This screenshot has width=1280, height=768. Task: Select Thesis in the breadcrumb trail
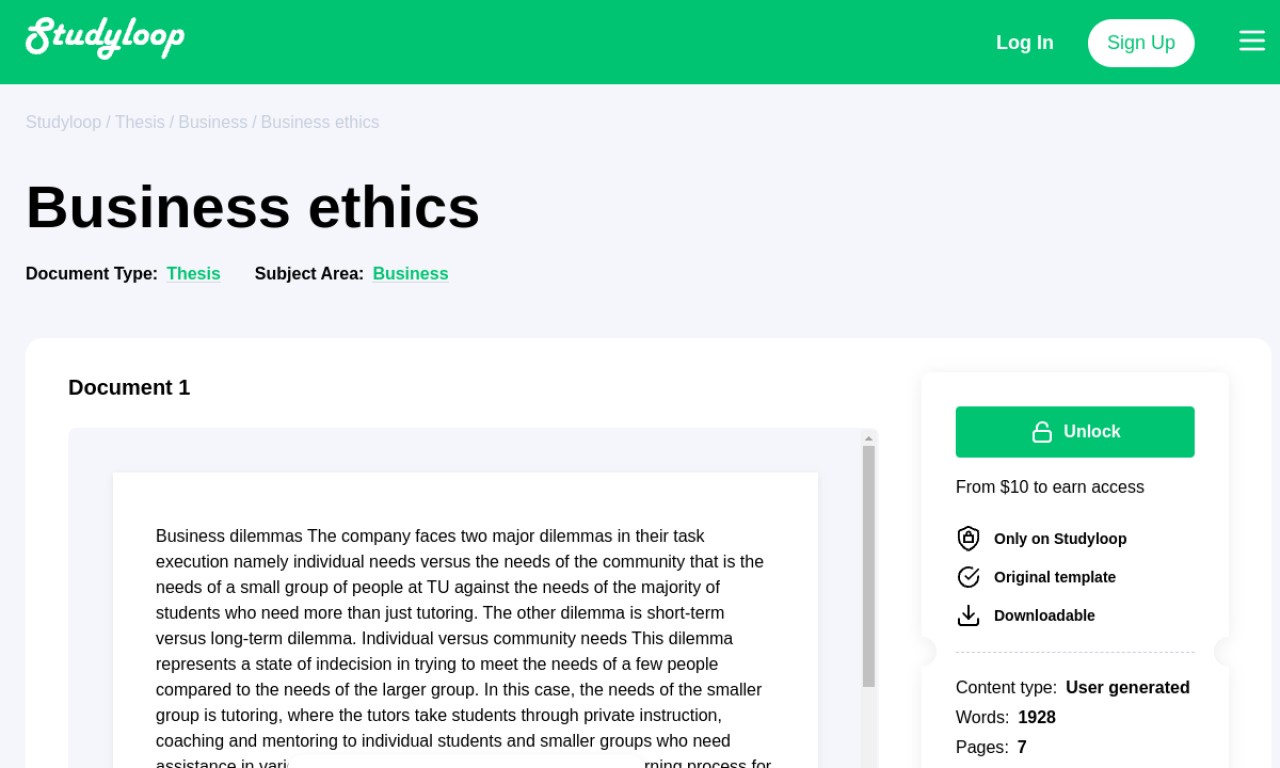coord(140,122)
